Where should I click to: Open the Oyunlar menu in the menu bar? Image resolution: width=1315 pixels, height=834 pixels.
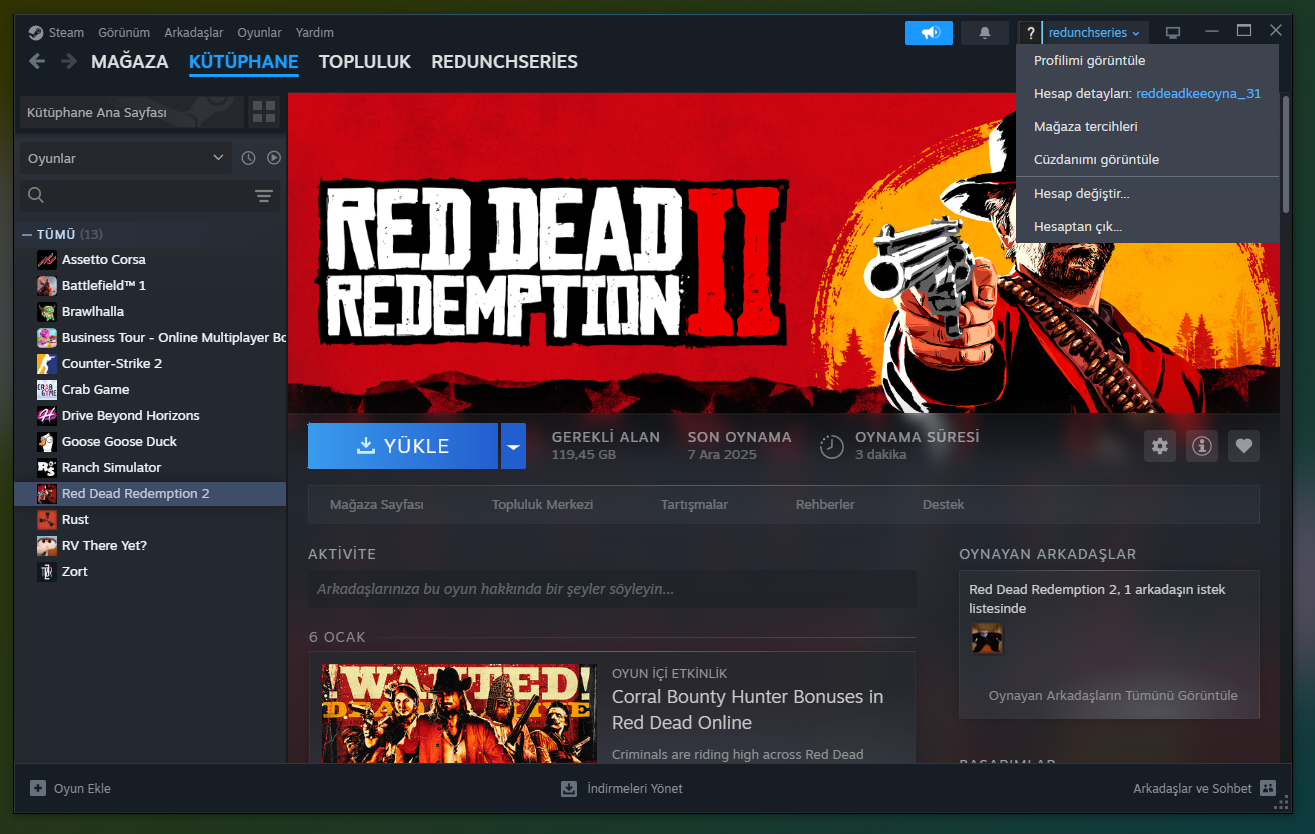tap(259, 32)
